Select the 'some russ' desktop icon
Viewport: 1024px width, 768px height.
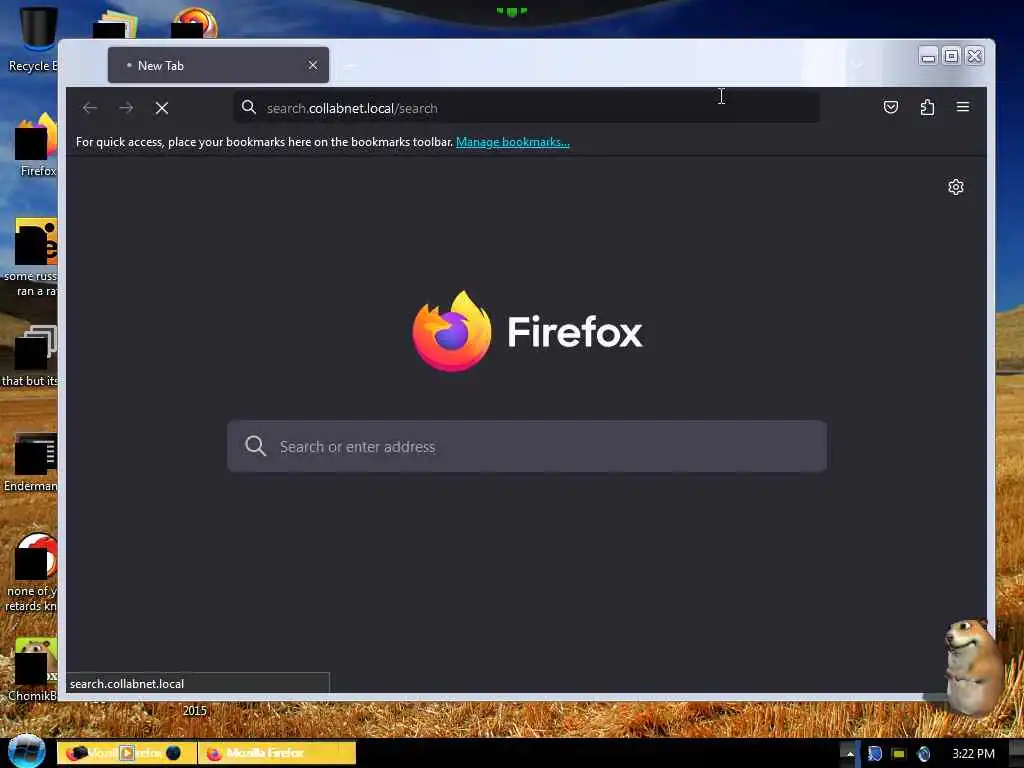point(33,257)
